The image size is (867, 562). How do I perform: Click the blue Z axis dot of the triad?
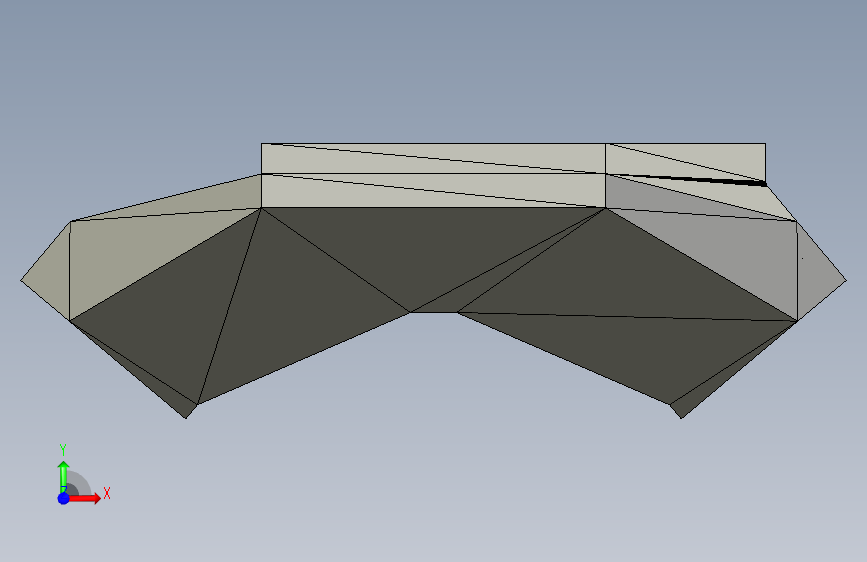[x=64, y=498]
